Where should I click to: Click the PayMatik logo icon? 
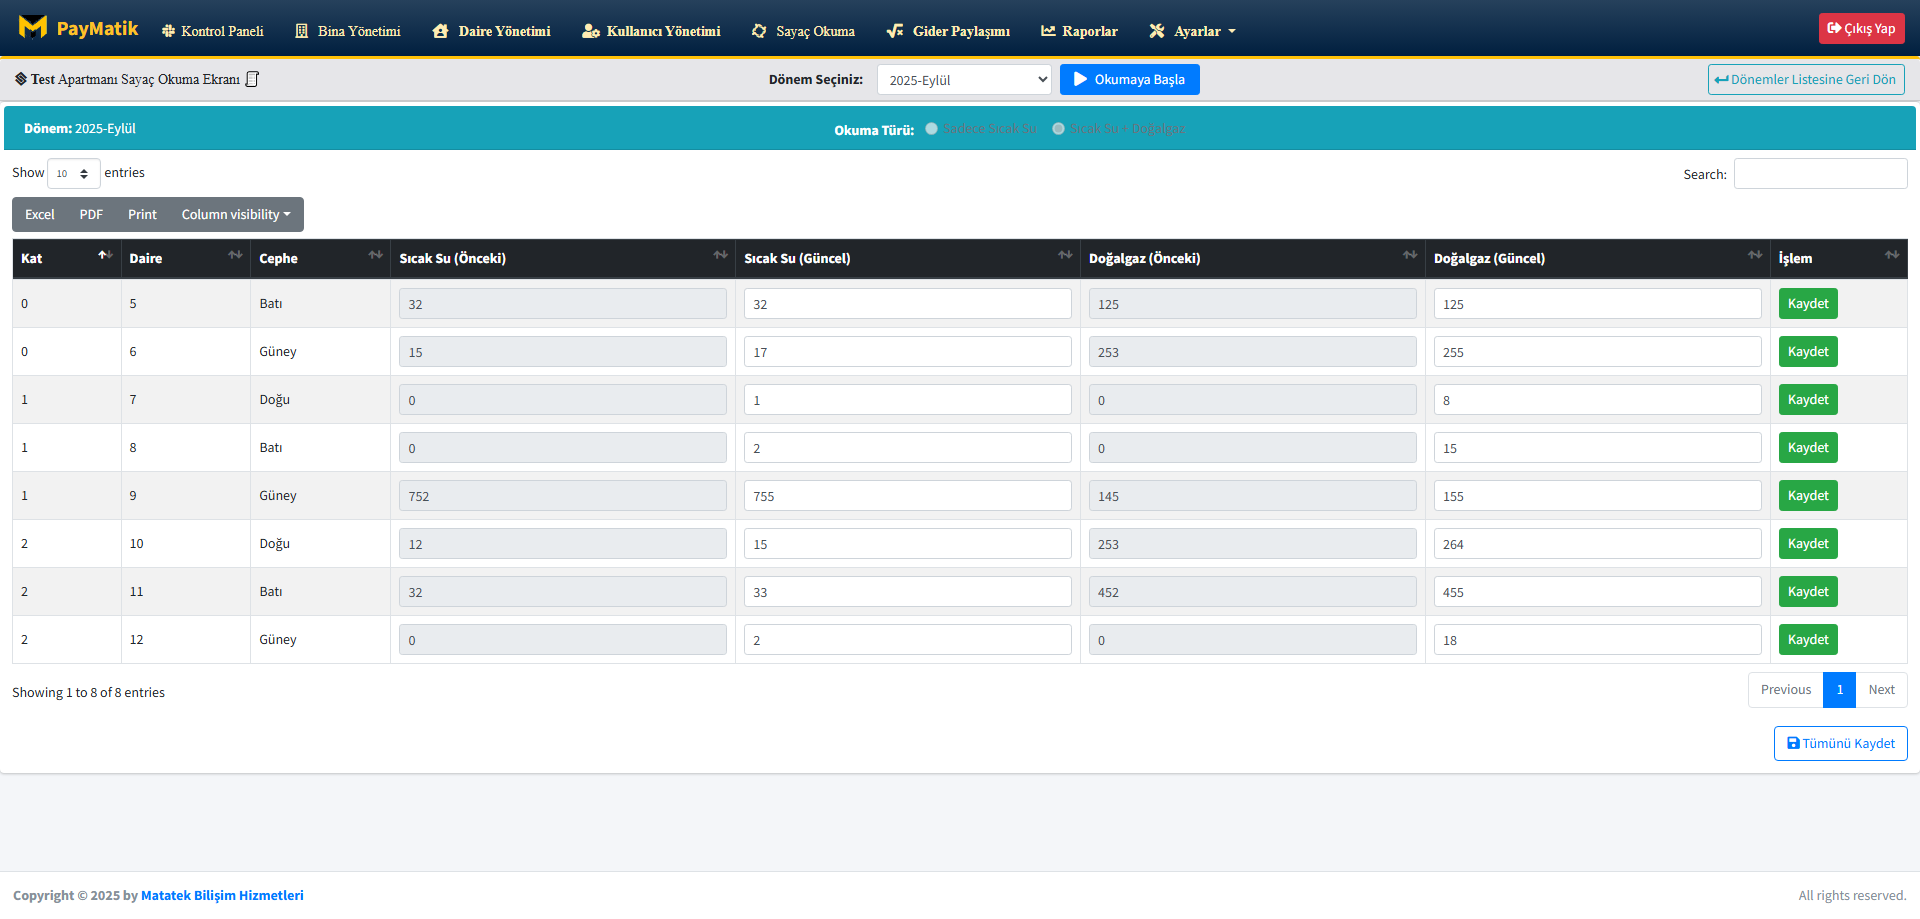coord(33,28)
